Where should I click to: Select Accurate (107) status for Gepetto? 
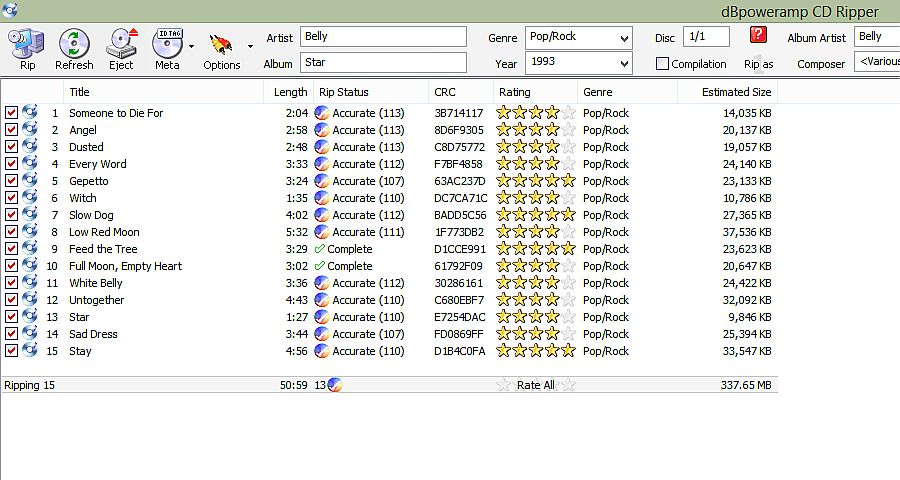coord(368,181)
